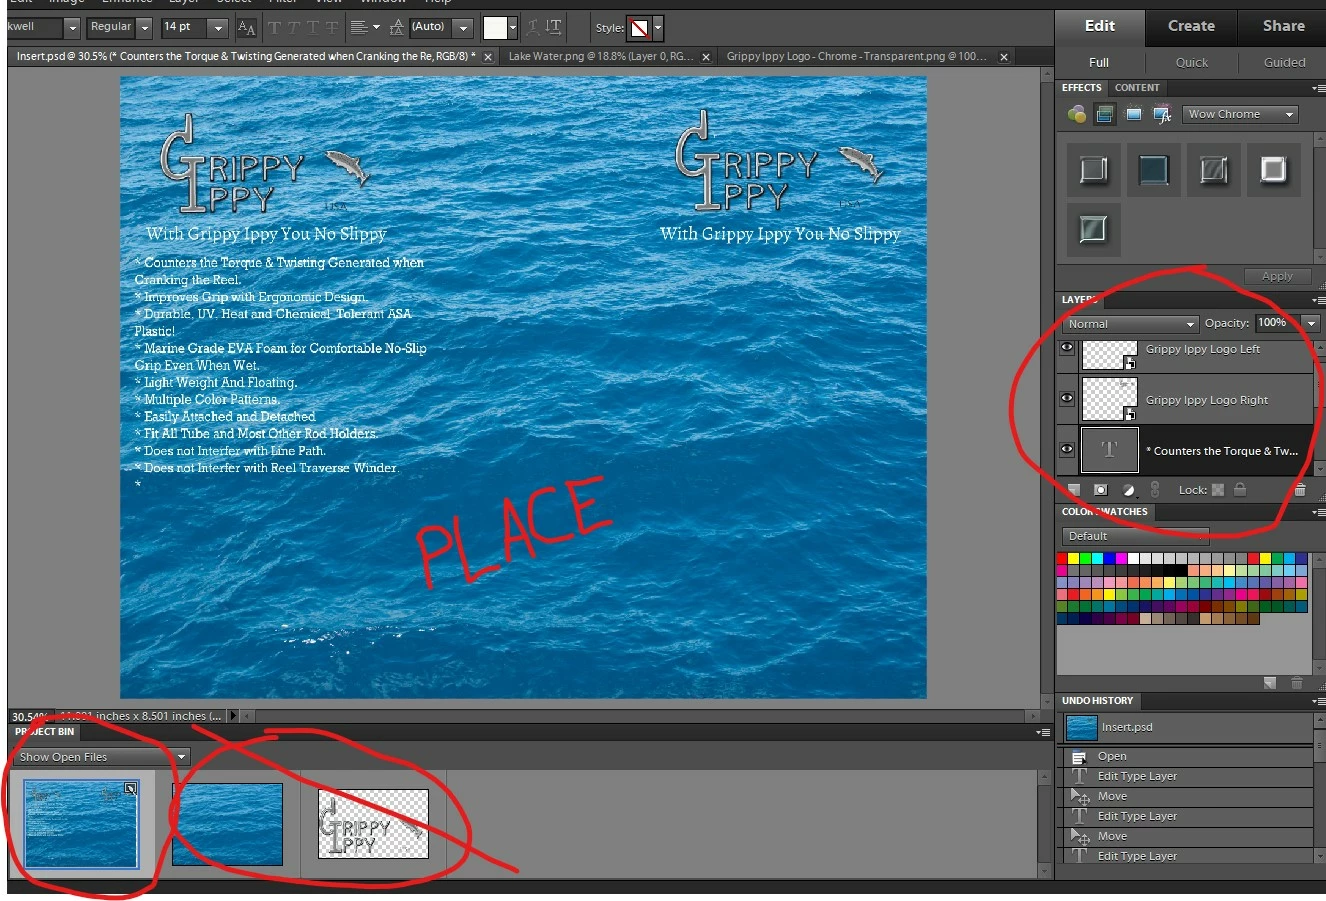This screenshot has height=901, width=1326.
Task: Select the lake water thumbnail in Project Bin
Action: tap(227, 824)
